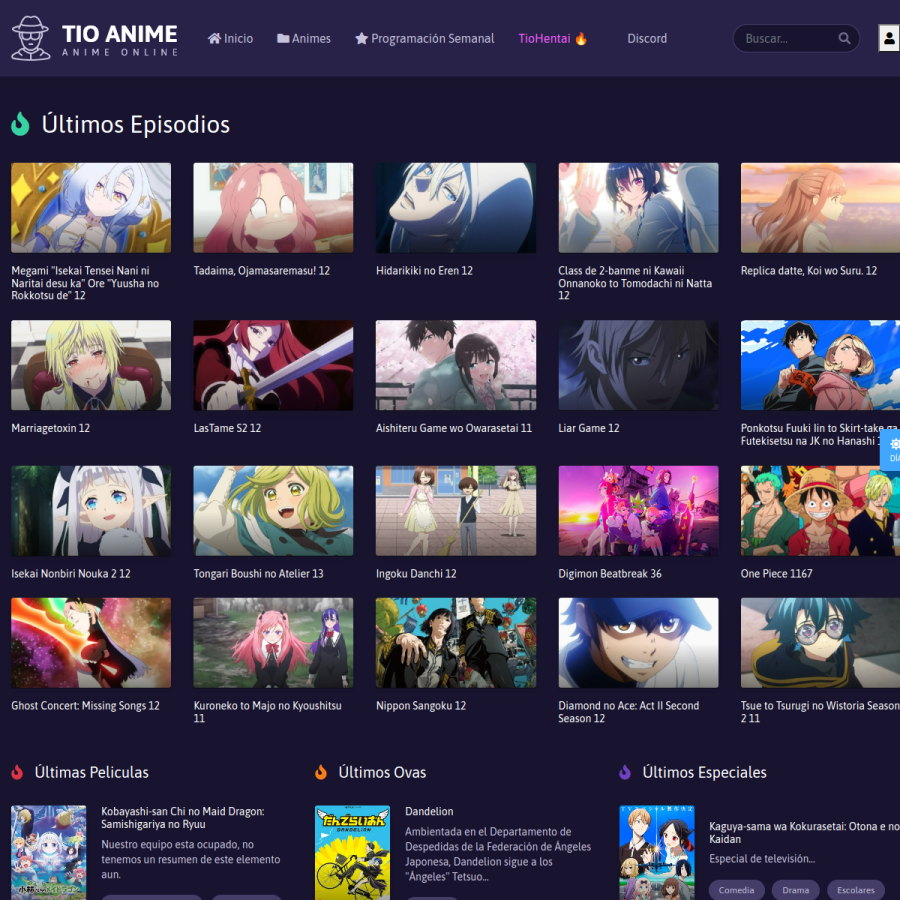Open the Dandelion OVA poster
Screen dimensions: 900x900
tap(352, 852)
